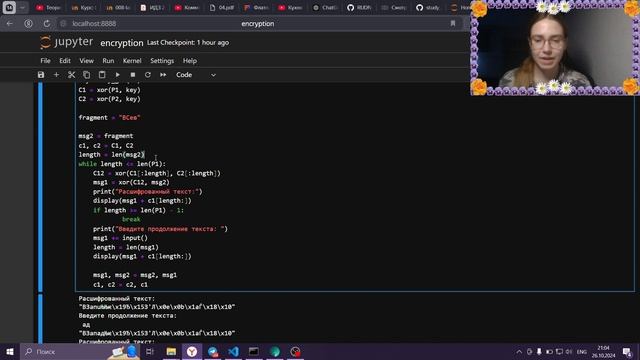Switch to the GitHub study tab
640x360 pixels.
tap(429, 7)
